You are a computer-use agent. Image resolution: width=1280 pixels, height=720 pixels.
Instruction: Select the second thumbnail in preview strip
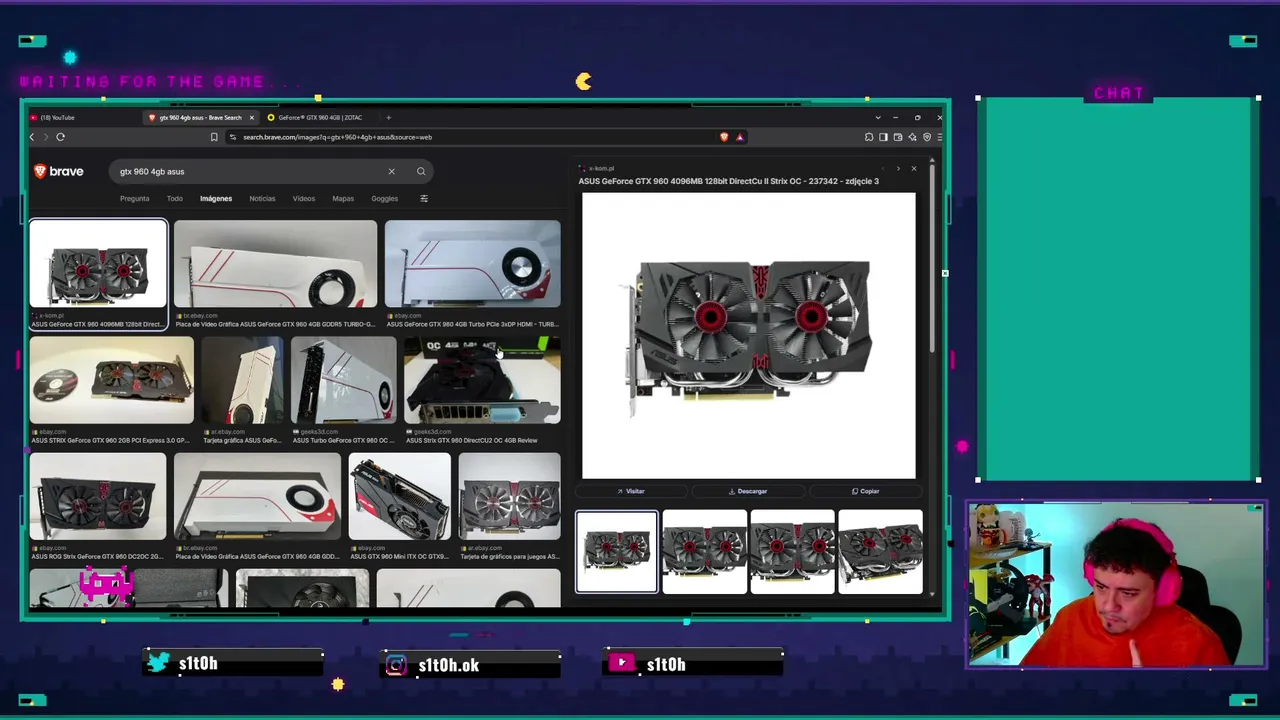705,552
